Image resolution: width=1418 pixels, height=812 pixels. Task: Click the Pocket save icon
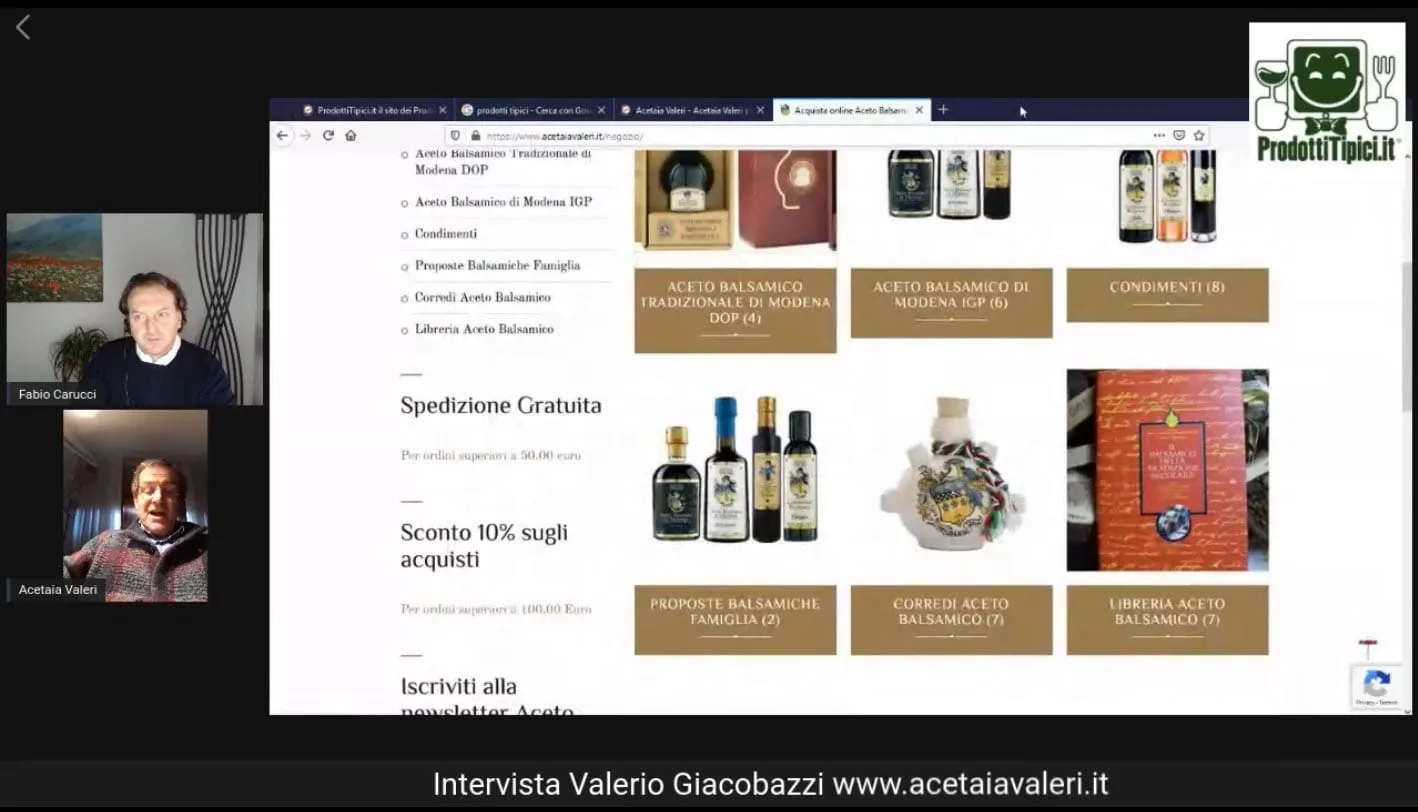coord(1179,136)
